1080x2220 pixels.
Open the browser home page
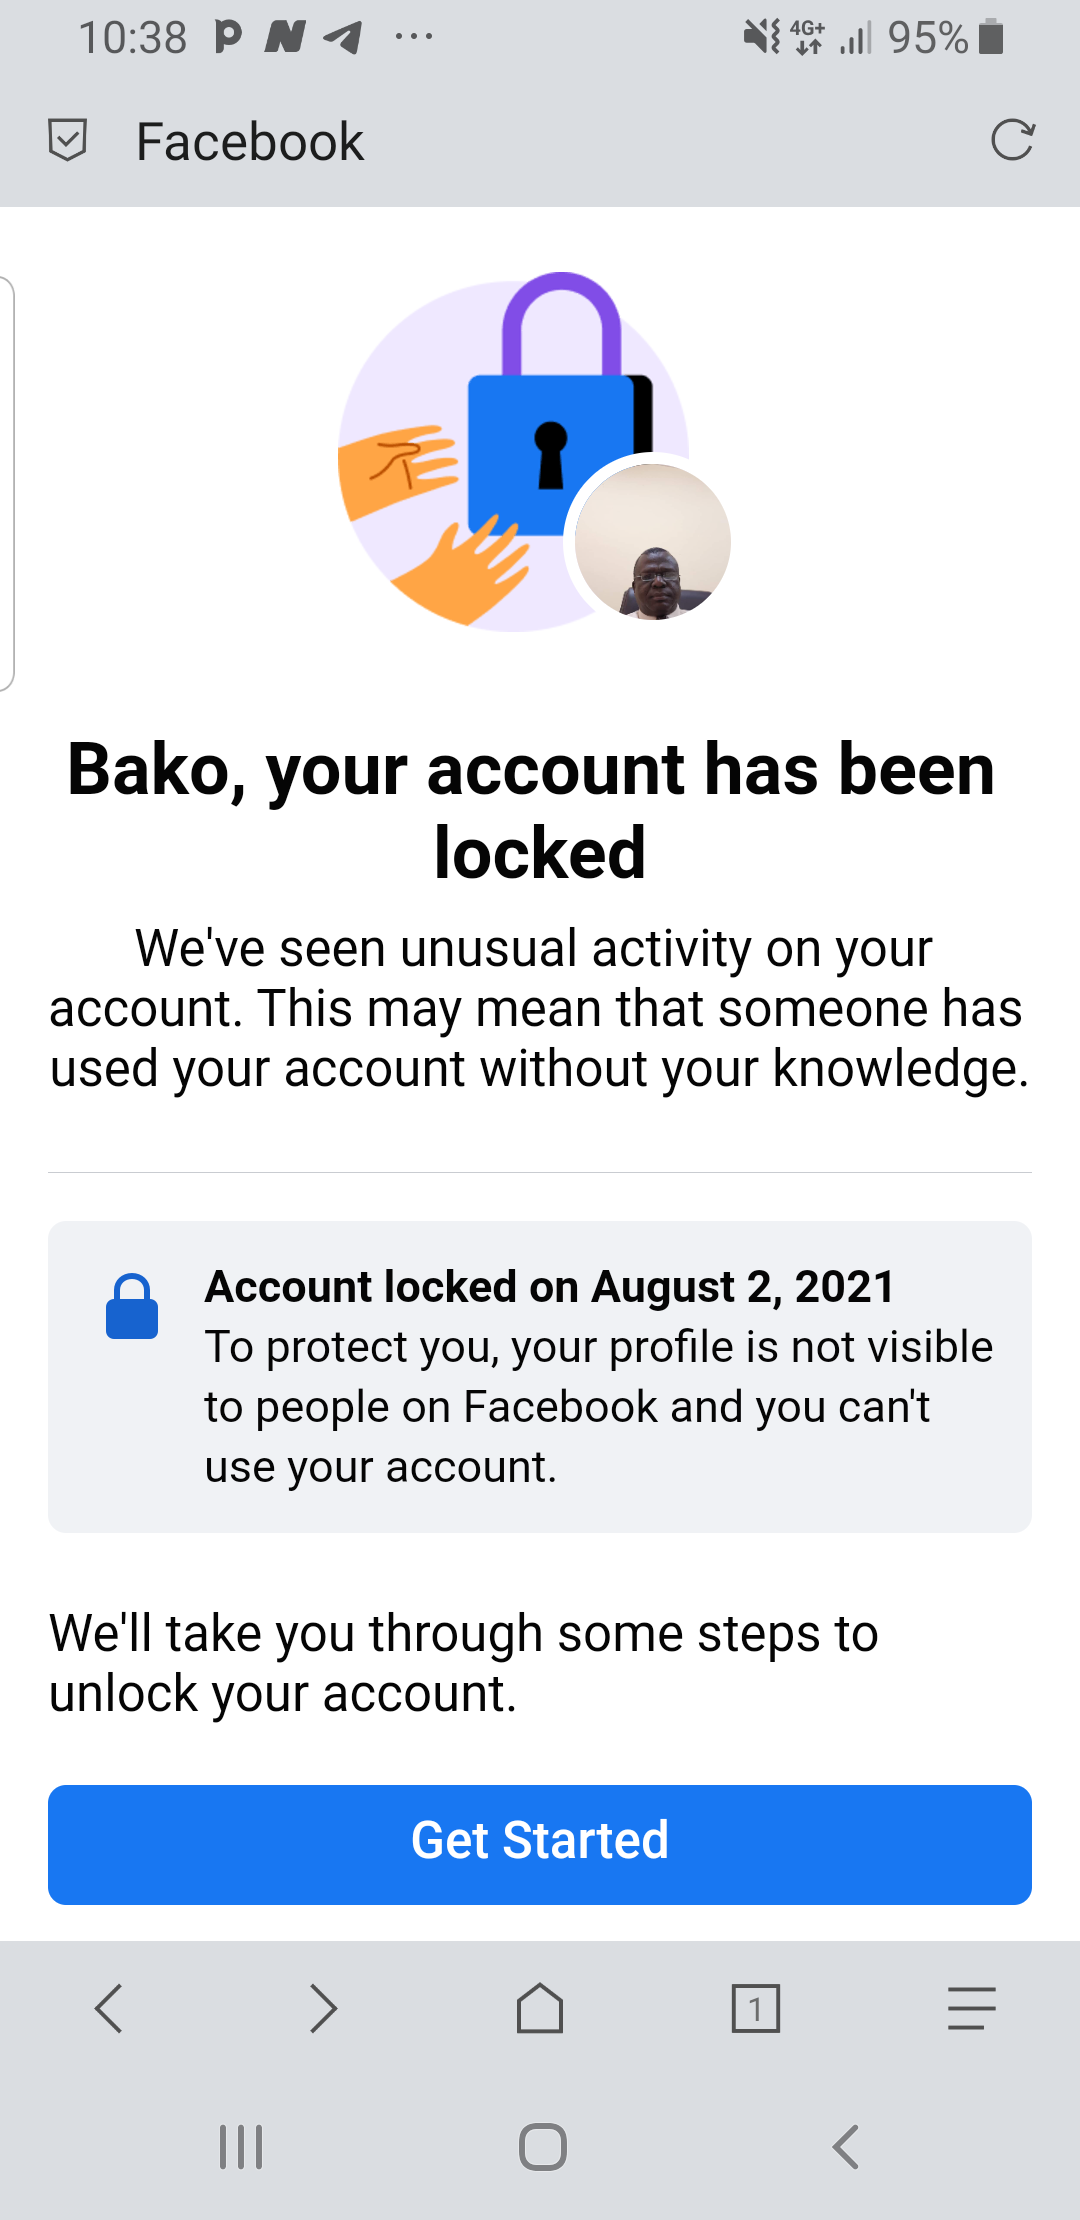pos(540,2008)
